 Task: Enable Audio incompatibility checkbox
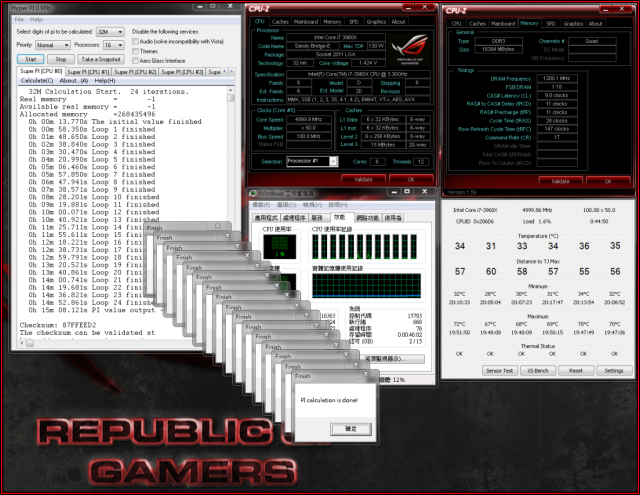(x=135, y=42)
